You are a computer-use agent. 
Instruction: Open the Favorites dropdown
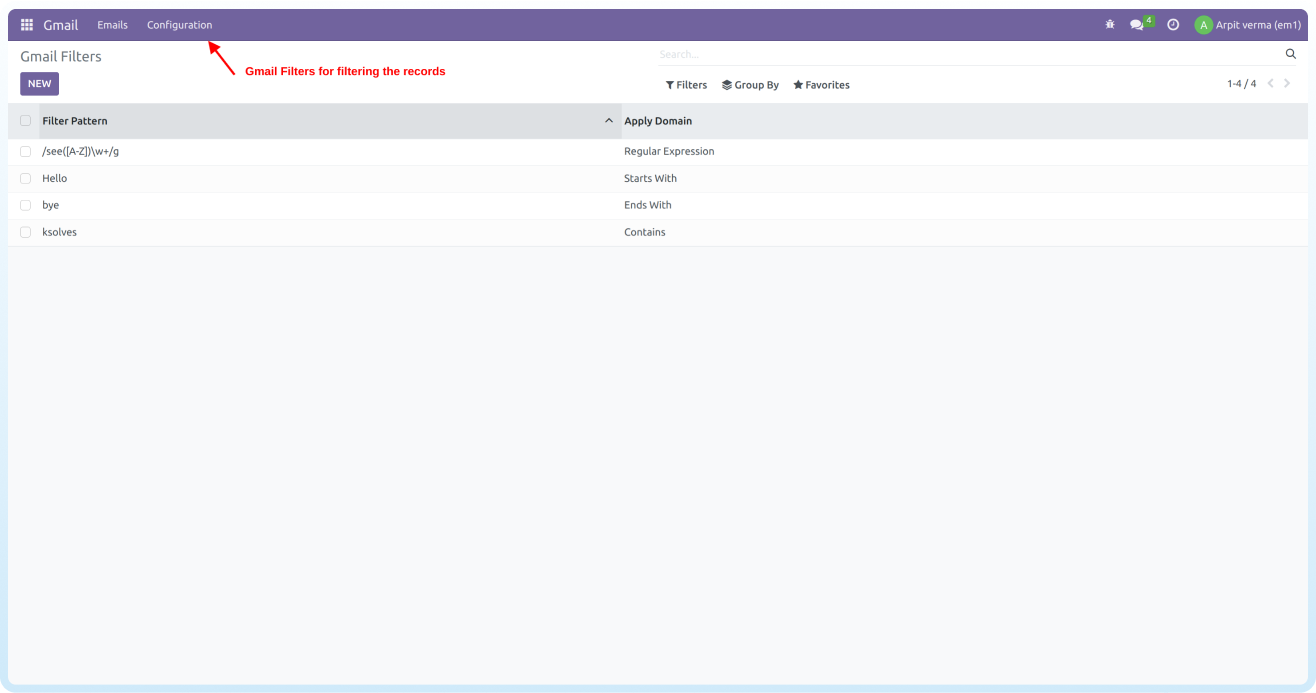click(x=821, y=85)
